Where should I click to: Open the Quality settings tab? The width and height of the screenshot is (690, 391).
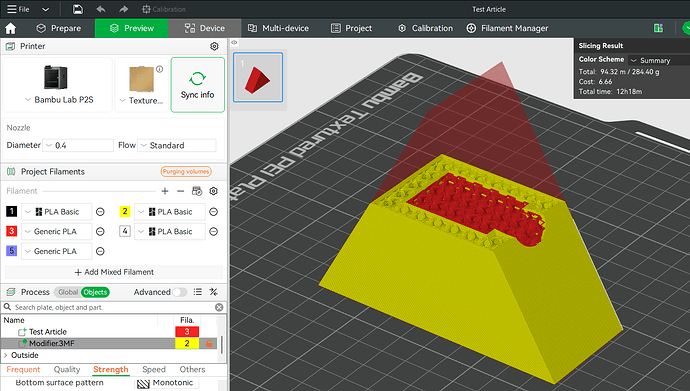(x=67, y=369)
